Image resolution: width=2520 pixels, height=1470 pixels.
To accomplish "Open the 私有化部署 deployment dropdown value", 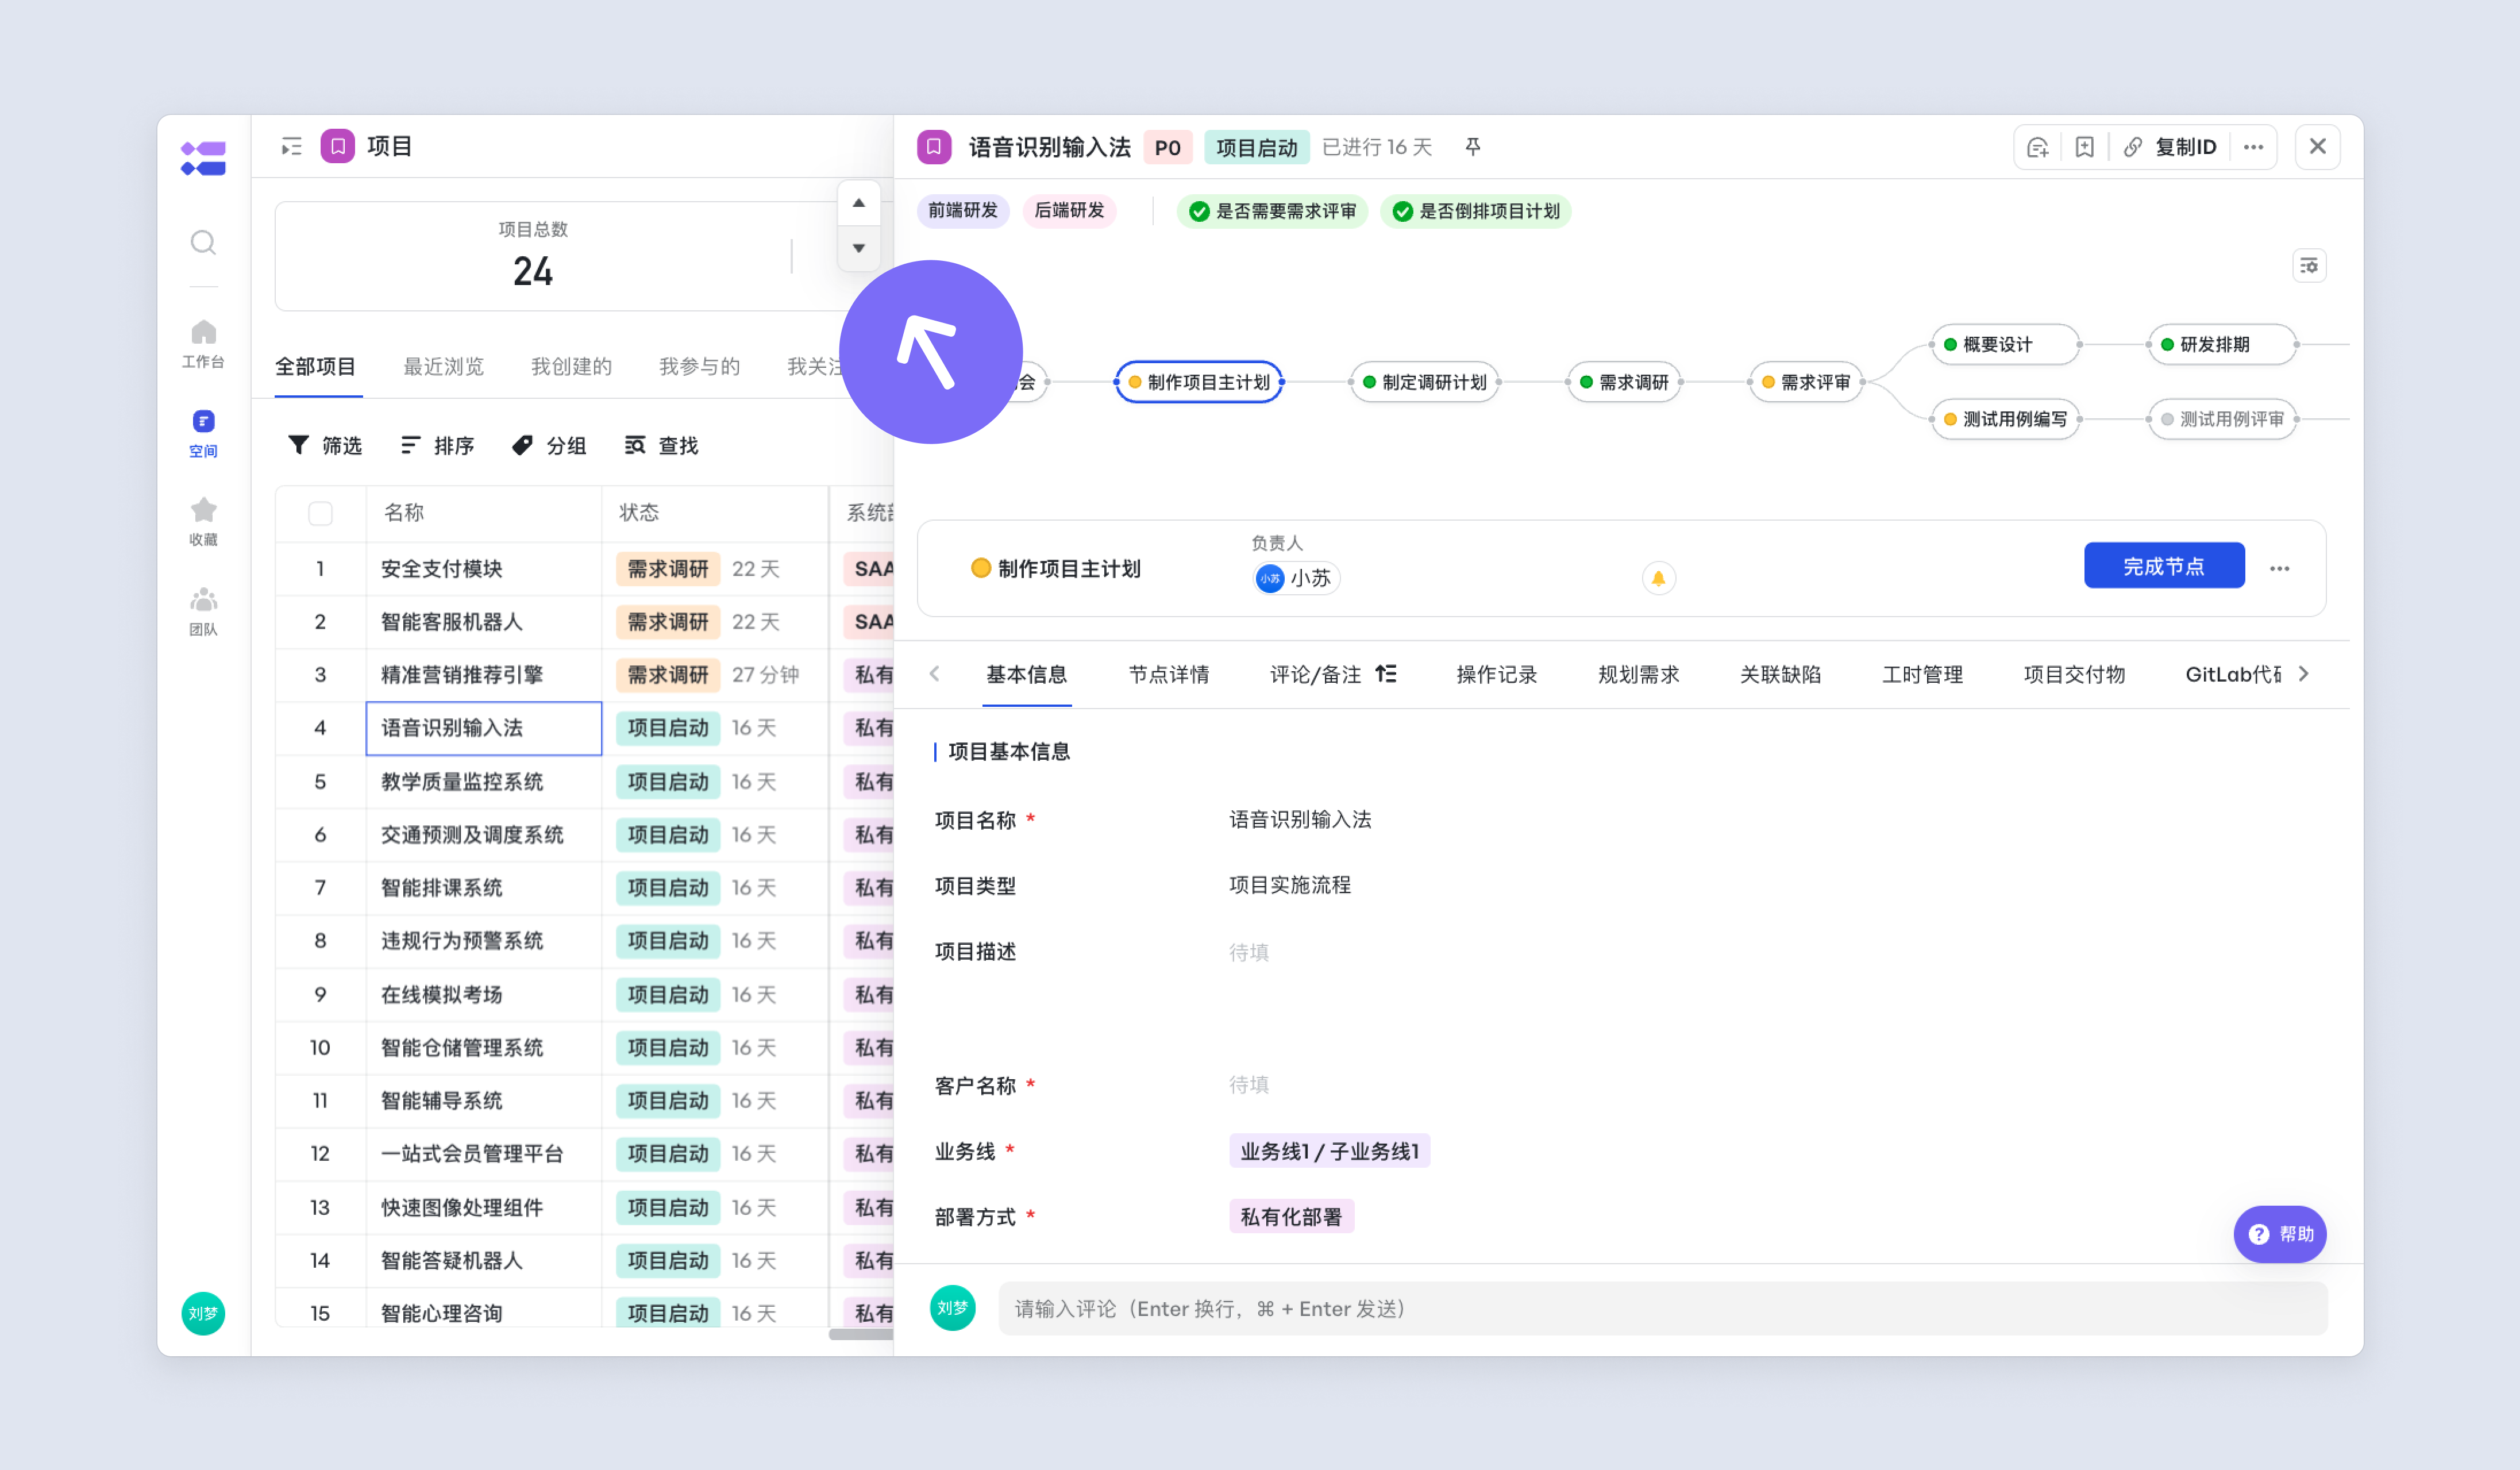I will click(x=1291, y=1217).
